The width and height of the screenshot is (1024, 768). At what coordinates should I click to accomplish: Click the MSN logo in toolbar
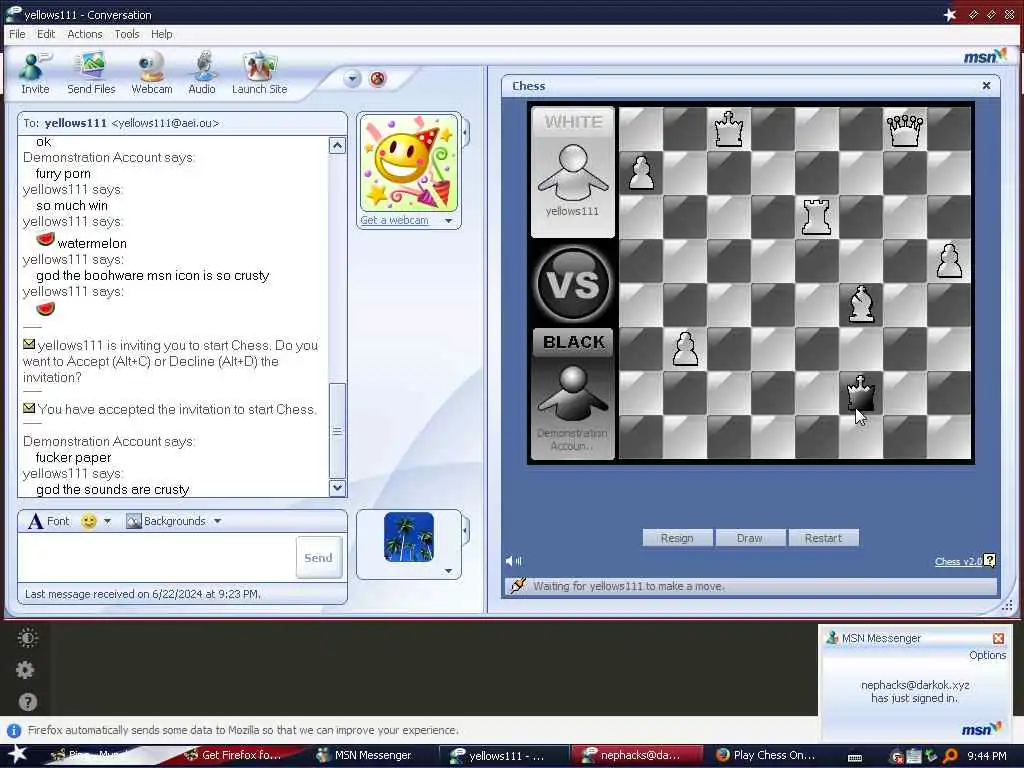point(984,57)
